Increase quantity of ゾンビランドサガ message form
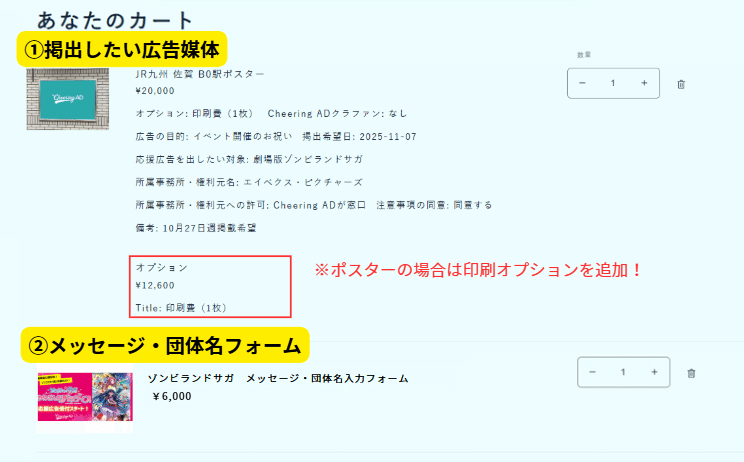 [654, 372]
